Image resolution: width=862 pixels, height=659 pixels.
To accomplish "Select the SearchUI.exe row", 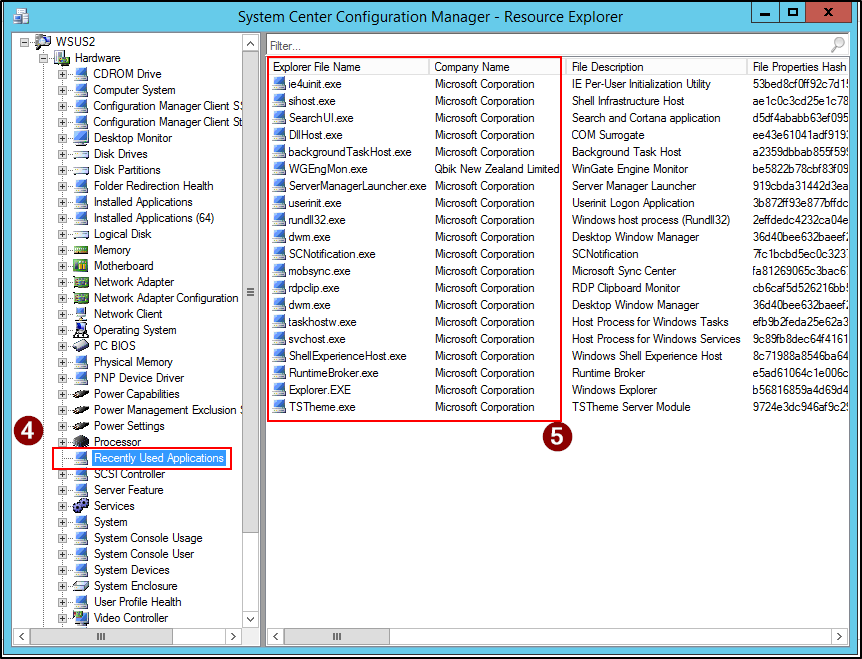I will [x=558, y=118].
